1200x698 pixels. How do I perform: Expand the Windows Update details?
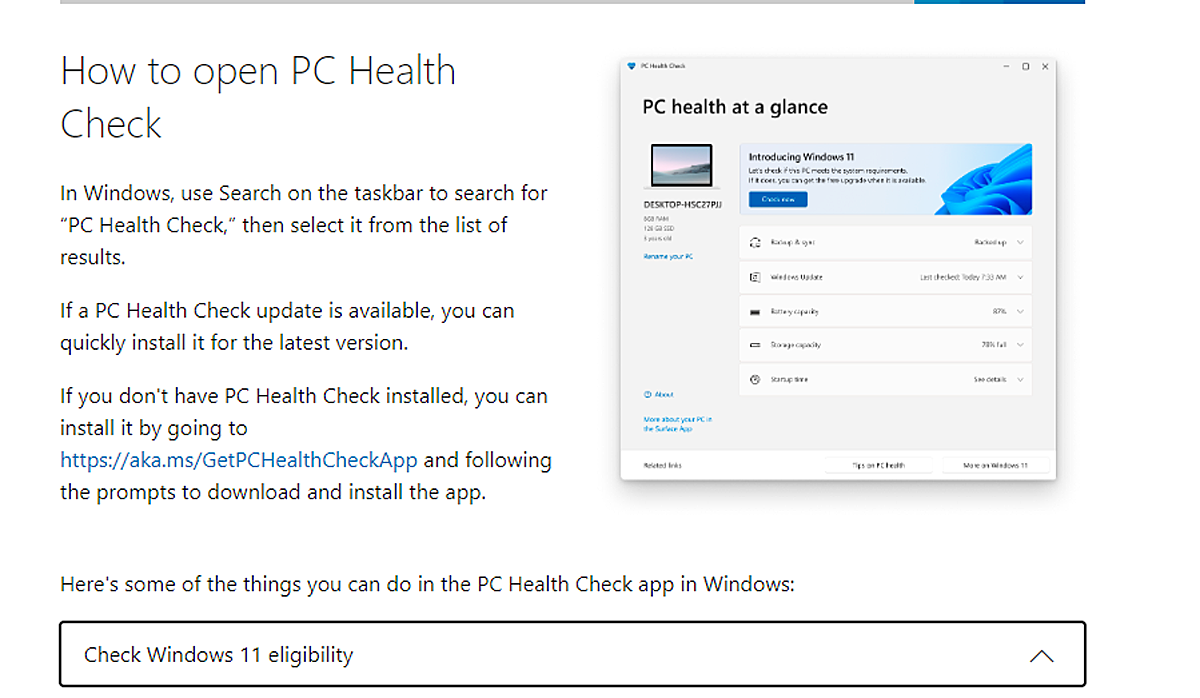[x=1019, y=277]
